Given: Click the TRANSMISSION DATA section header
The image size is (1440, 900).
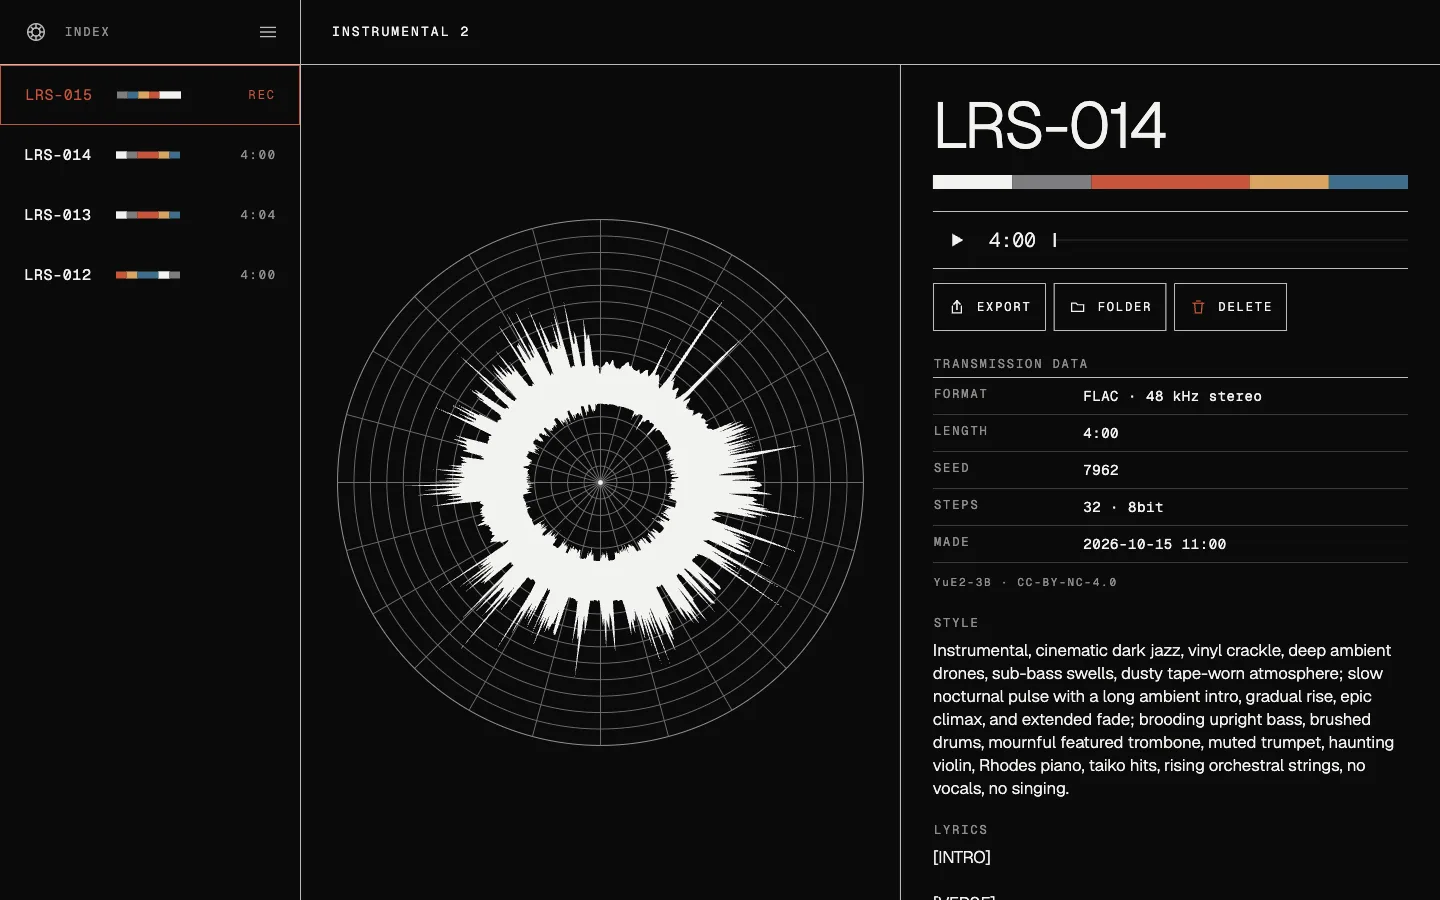Looking at the screenshot, I should pos(1011,364).
